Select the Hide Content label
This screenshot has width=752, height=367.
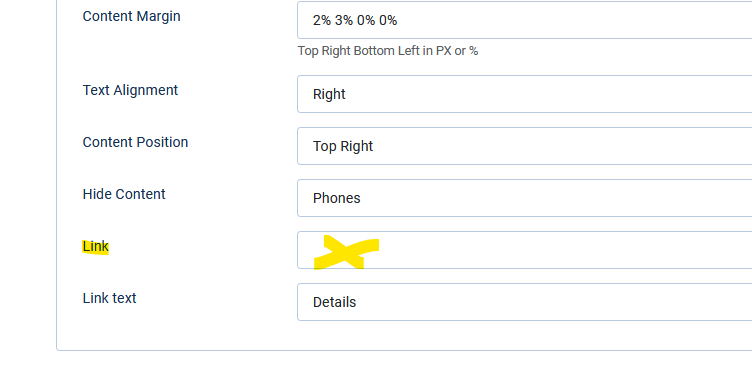(x=124, y=194)
